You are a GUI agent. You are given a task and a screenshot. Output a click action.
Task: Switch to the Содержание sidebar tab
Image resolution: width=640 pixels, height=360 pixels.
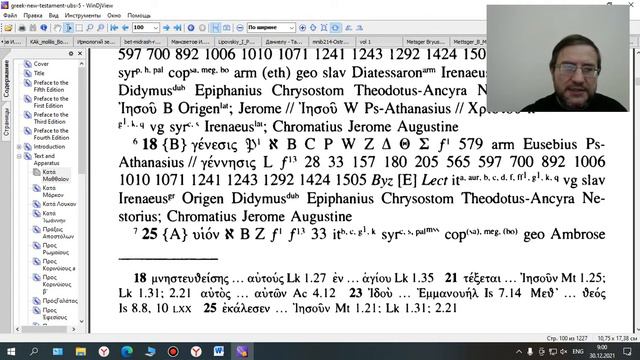6,79
